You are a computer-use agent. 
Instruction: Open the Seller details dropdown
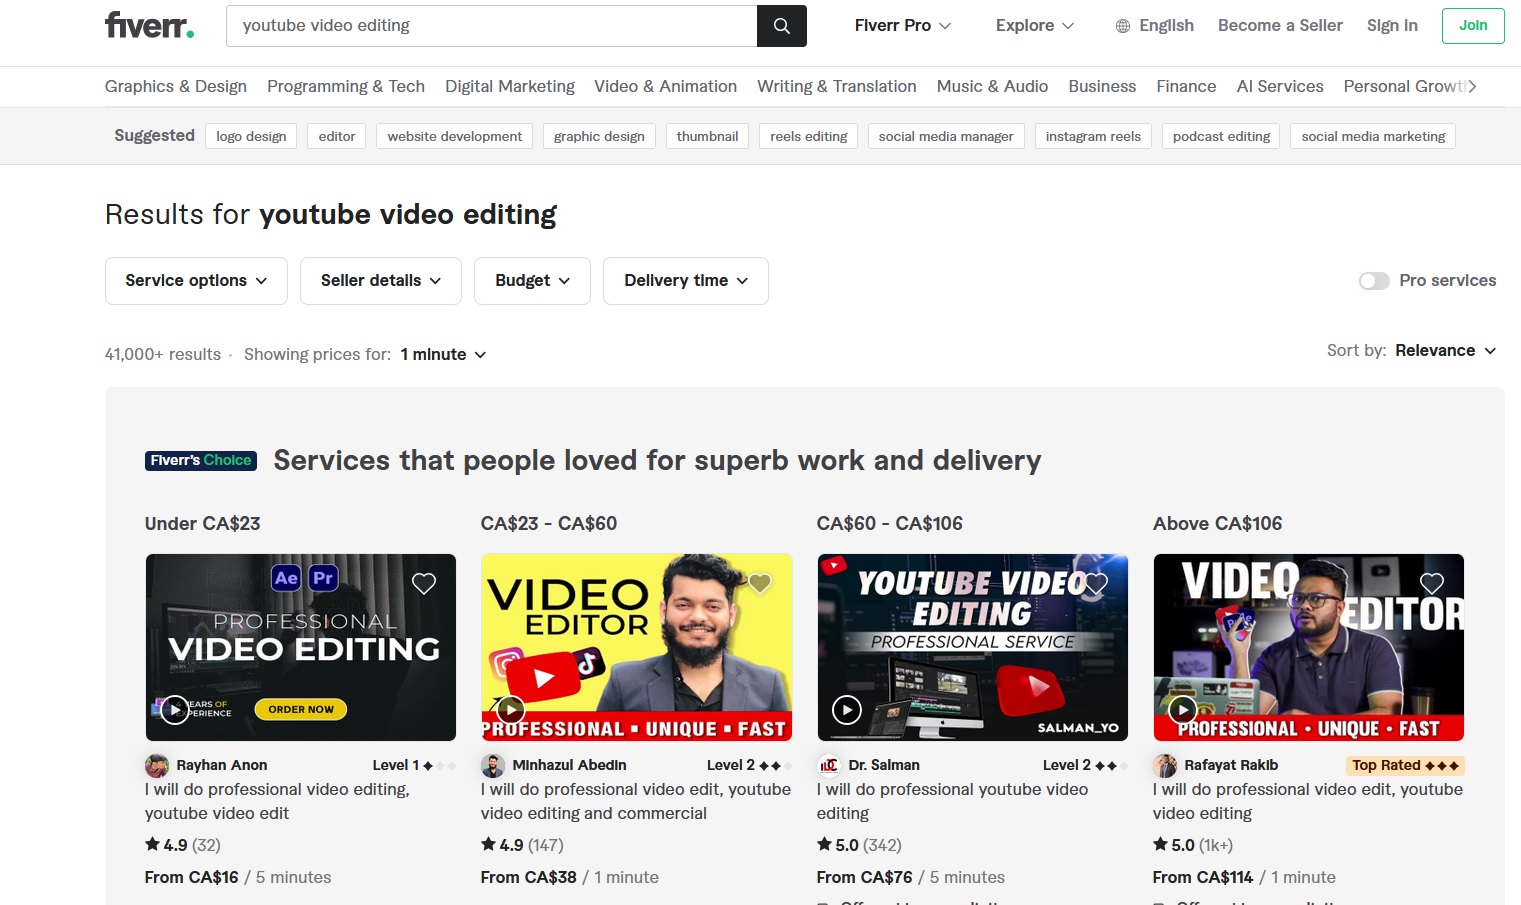coord(381,281)
